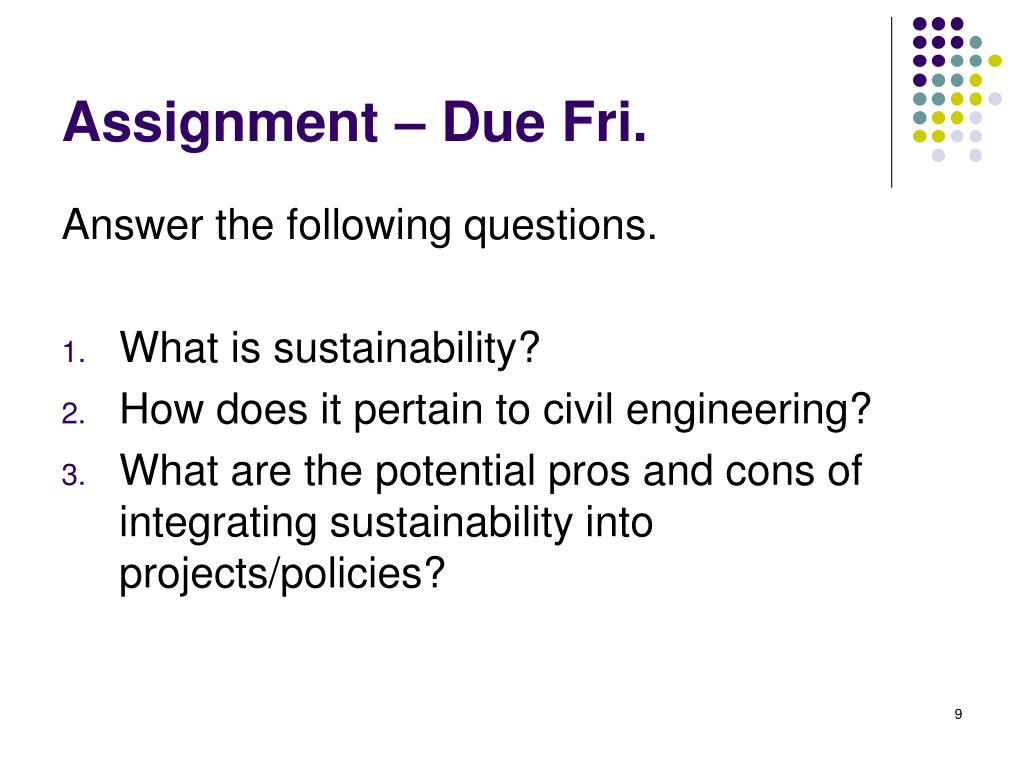Image resolution: width=1024 pixels, height=768 pixels.
Task: Click the decorative dot grid graphic
Action: click(x=957, y=89)
